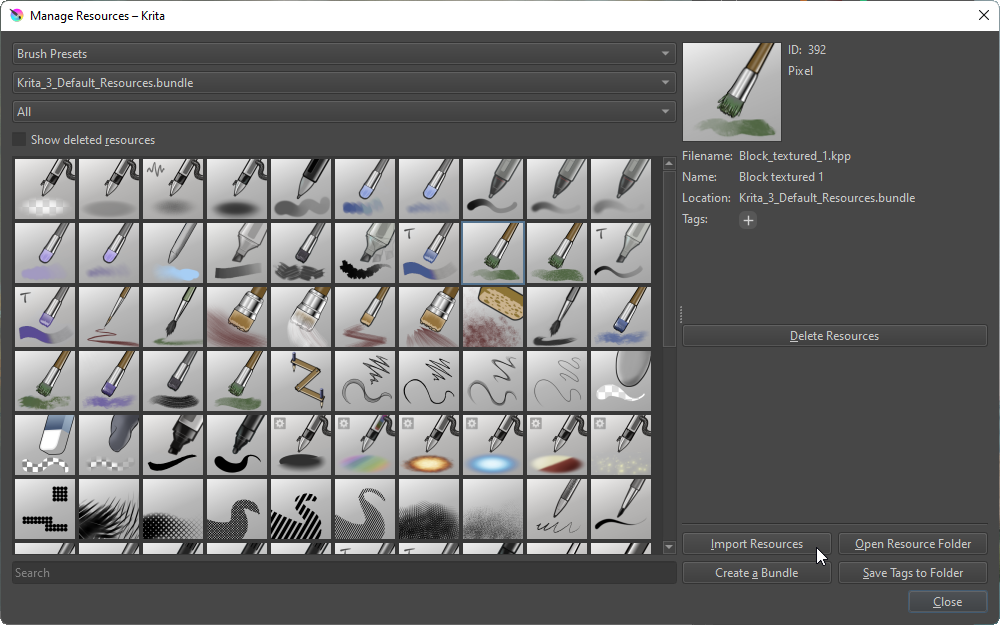Click Create a Bundle
1000x625 pixels.
756,573
